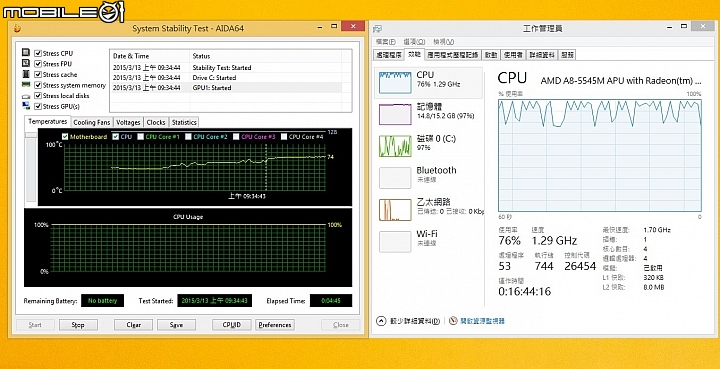This screenshot has width=720, height=369.
Task: Open the Processes (處理程序) tab in Task Manager
Action: pyautogui.click(x=389, y=55)
